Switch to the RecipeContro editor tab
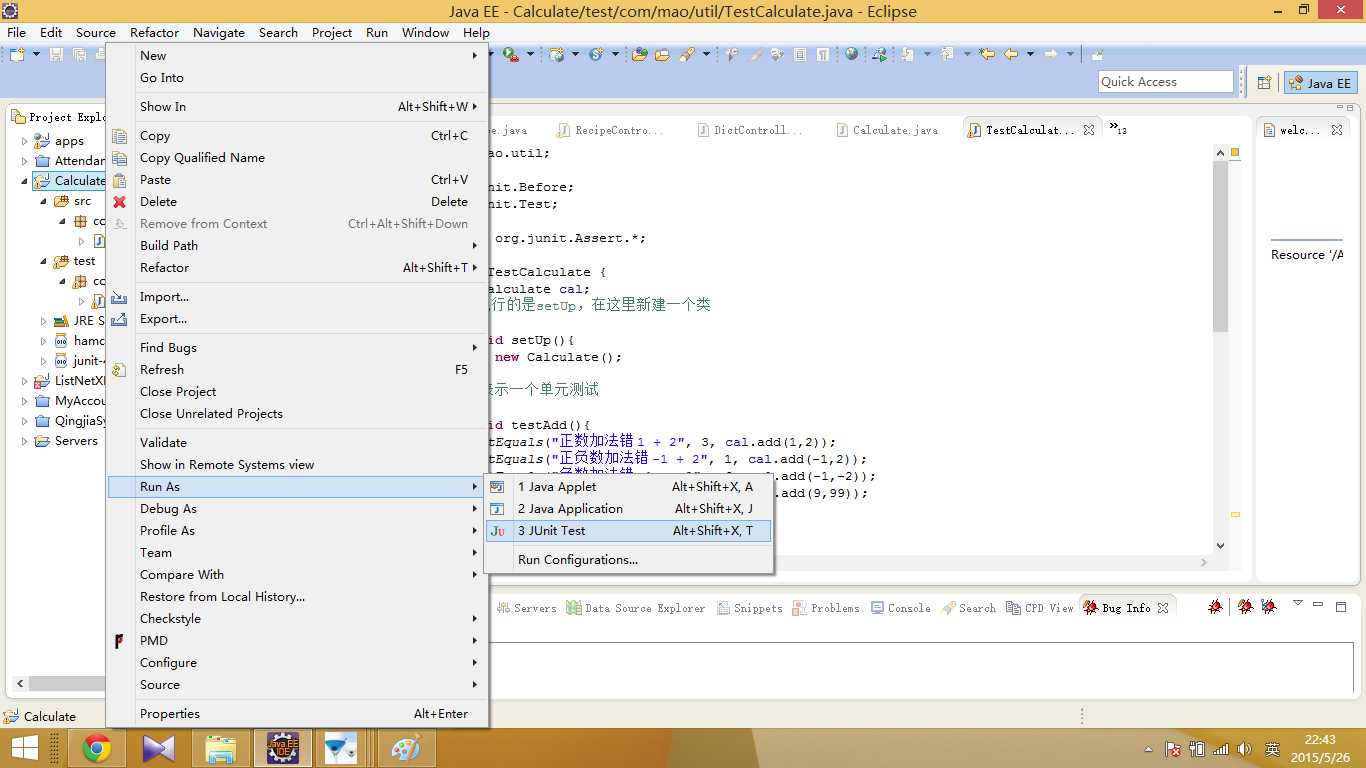 609,130
